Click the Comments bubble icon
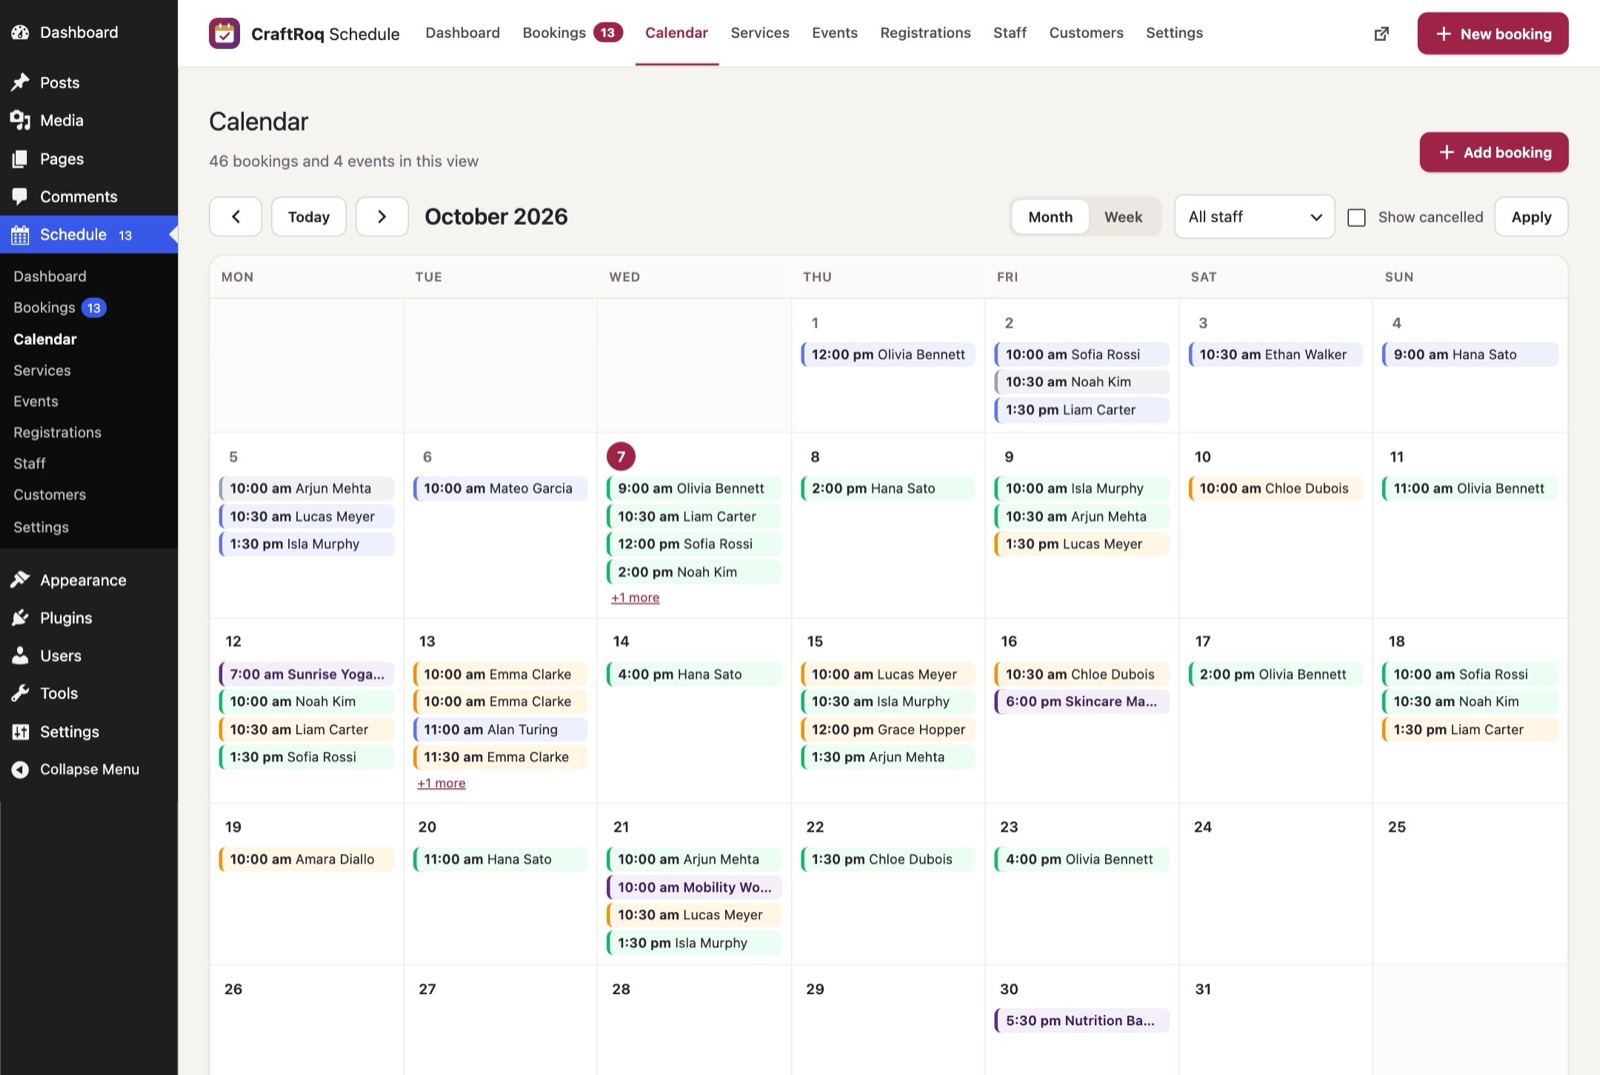 [x=20, y=197]
